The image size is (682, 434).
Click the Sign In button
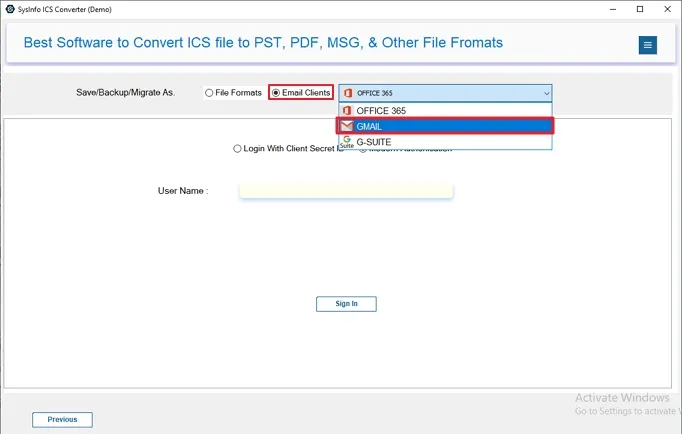[x=346, y=304]
